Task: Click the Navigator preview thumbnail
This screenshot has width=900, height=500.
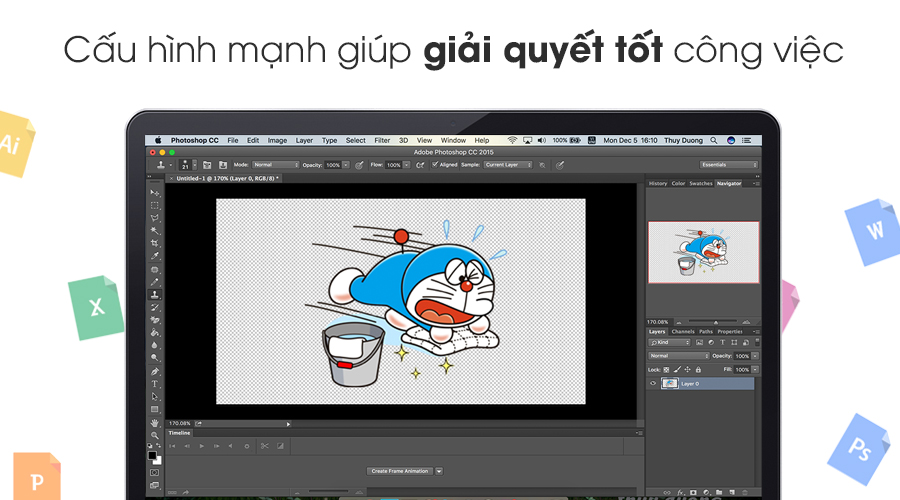Action: [703, 252]
